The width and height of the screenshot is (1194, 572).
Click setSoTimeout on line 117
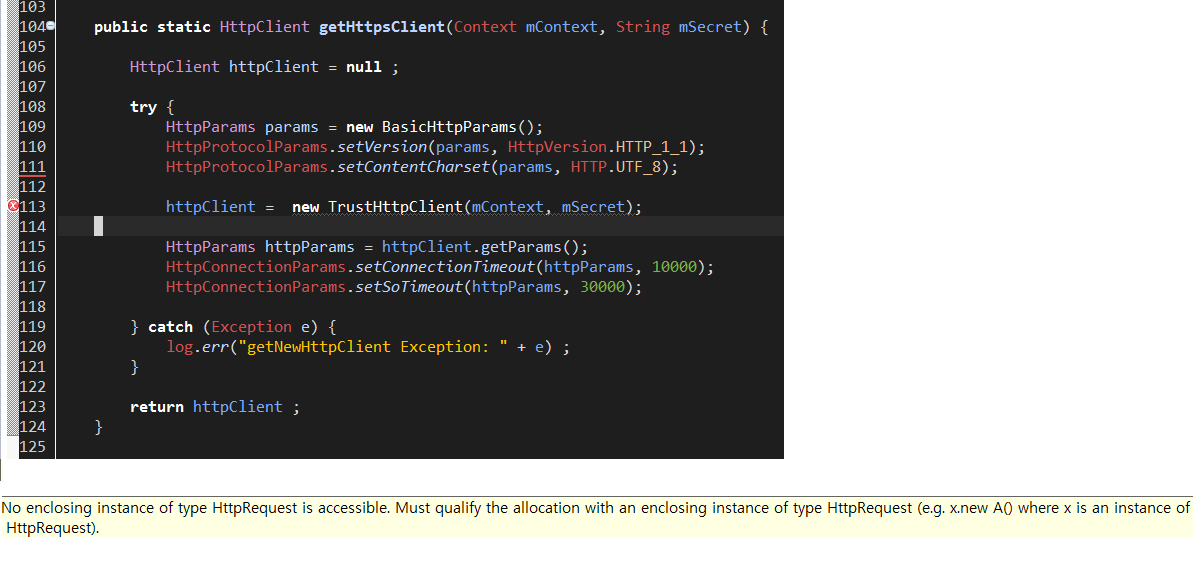pos(408,287)
